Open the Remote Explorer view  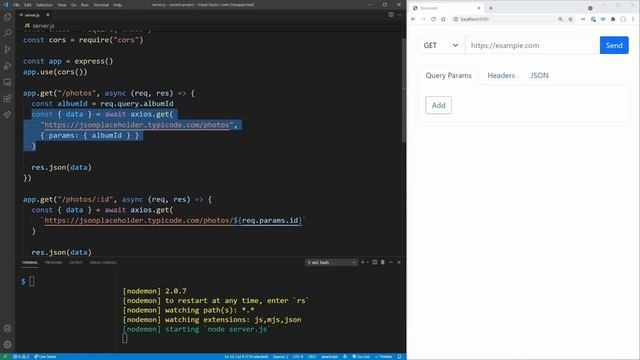click(7, 82)
